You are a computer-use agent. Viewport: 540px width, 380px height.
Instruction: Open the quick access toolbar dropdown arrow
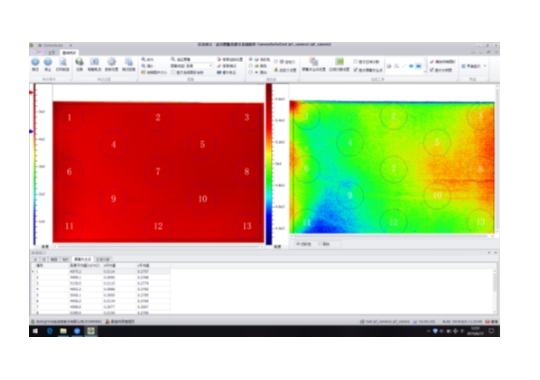coord(71,45)
